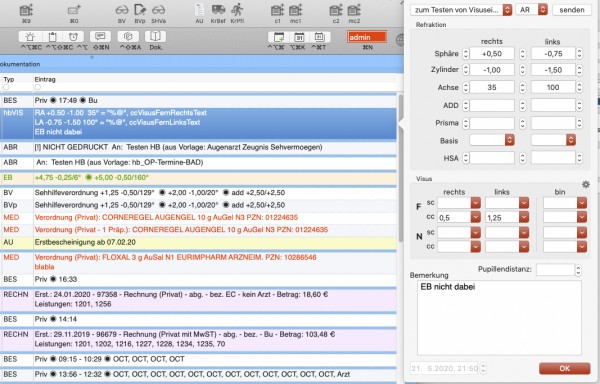600x384 pixels.
Task: Click the alarm siren light icon
Action: click(x=30, y=37)
